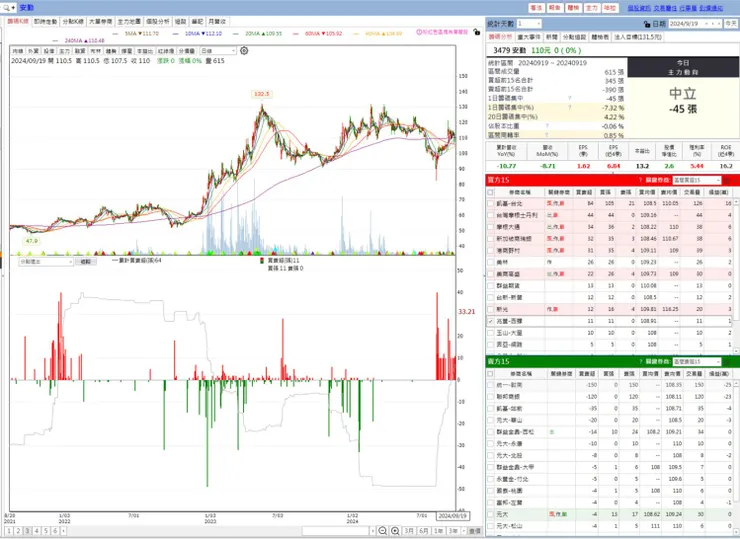Click the red-green 買賣超 legend icon
The height and width of the screenshot is (539, 740).
pos(262,261)
